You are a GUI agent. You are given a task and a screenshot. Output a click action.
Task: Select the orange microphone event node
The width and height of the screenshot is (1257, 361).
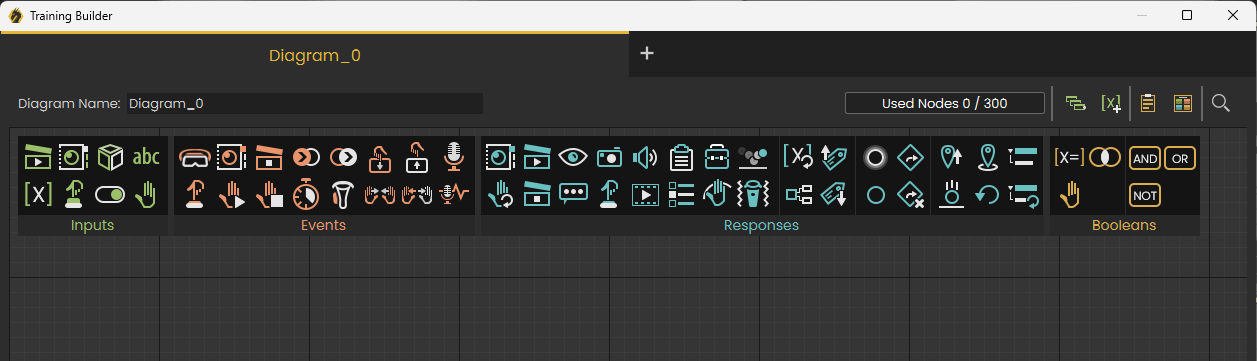pyautogui.click(x=454, y=157)
